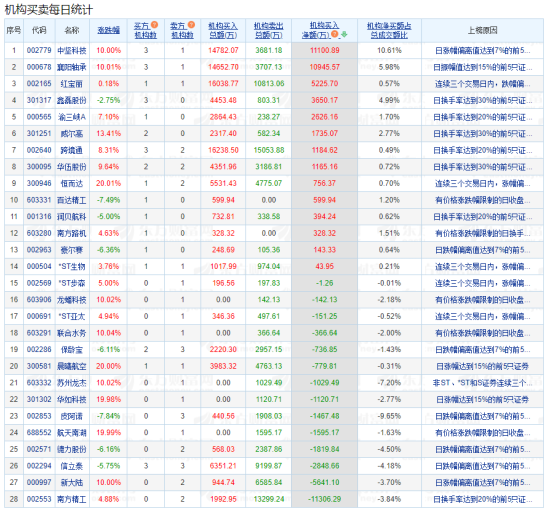Select the -9.65% ratio cell
The width and height of the screenshot is (550, 517).
(x=389, y=416)
